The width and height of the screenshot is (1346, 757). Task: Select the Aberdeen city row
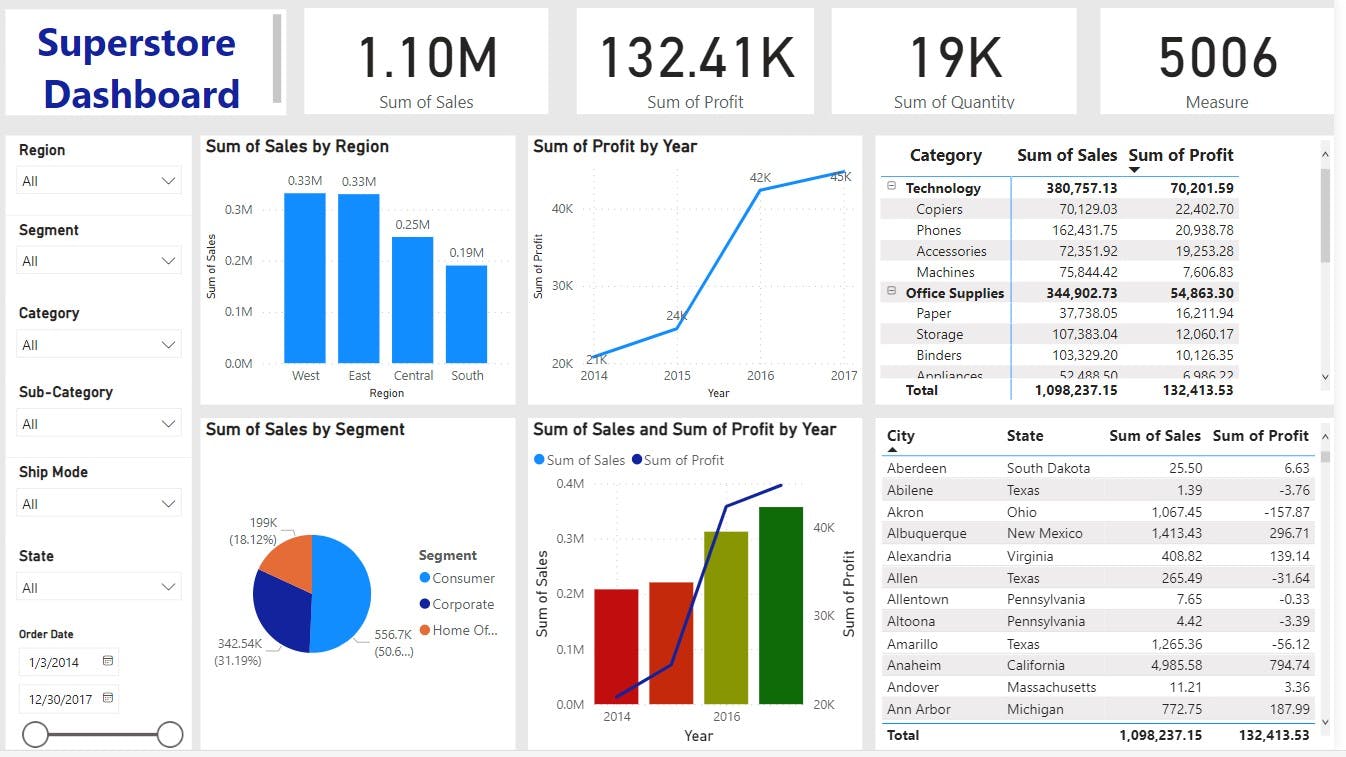click(1098, 468)
